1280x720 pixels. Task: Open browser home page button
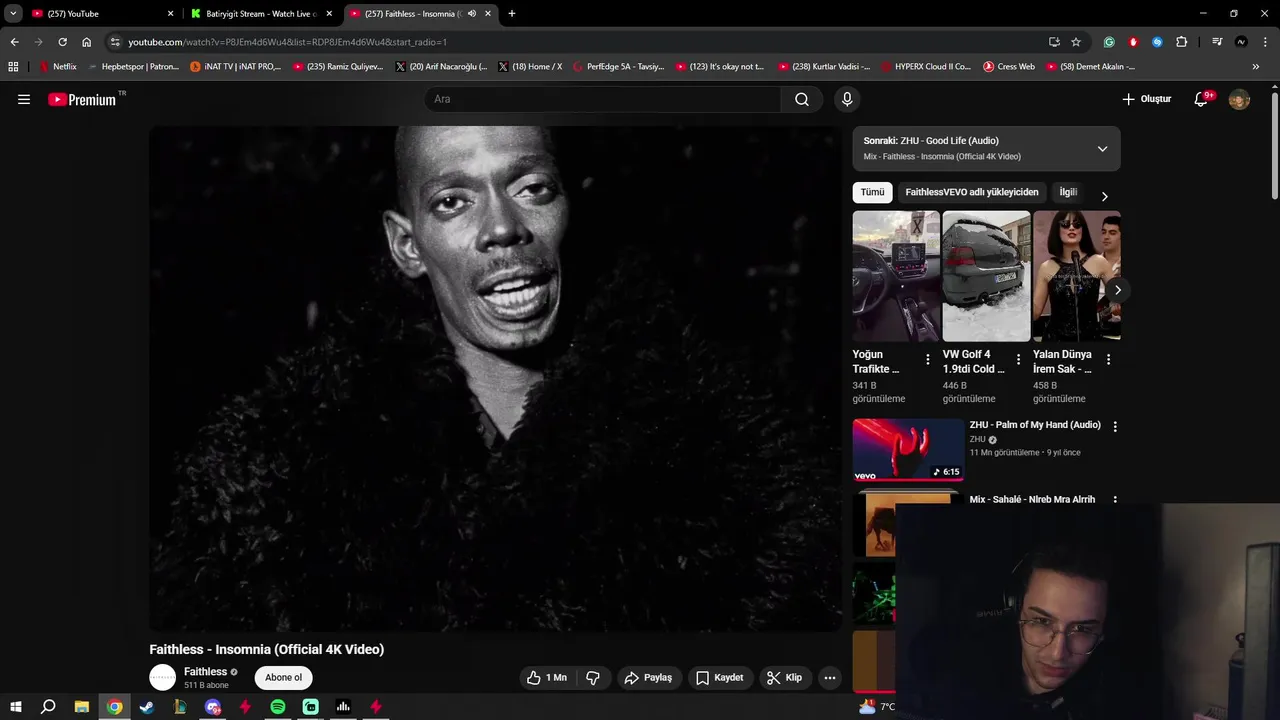[x=87, y=42]
